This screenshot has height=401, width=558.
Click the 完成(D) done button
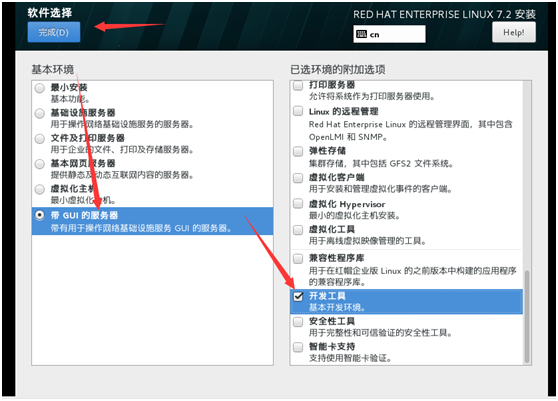(x=54, y=32)
